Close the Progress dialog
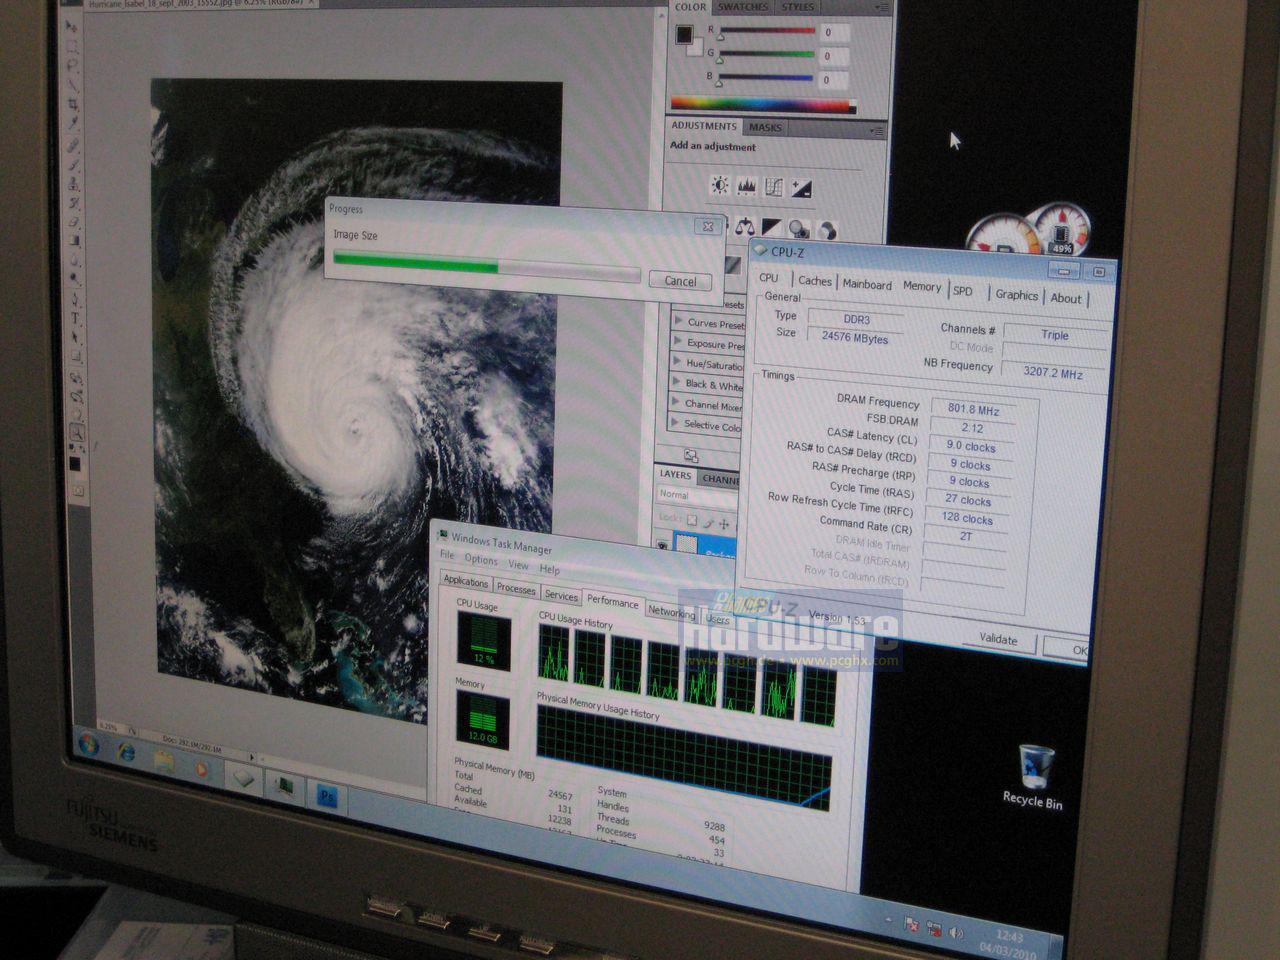The image size is (1280, 960). click(708, 227)
